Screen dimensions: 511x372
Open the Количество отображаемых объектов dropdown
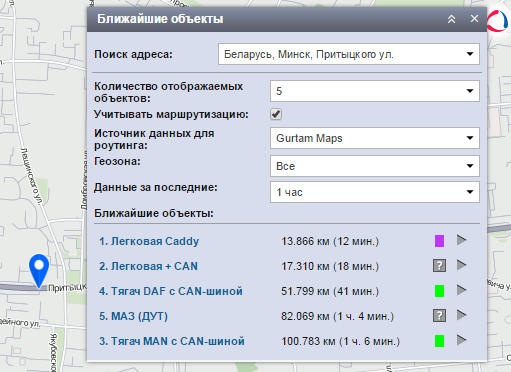tap(375, 91)
